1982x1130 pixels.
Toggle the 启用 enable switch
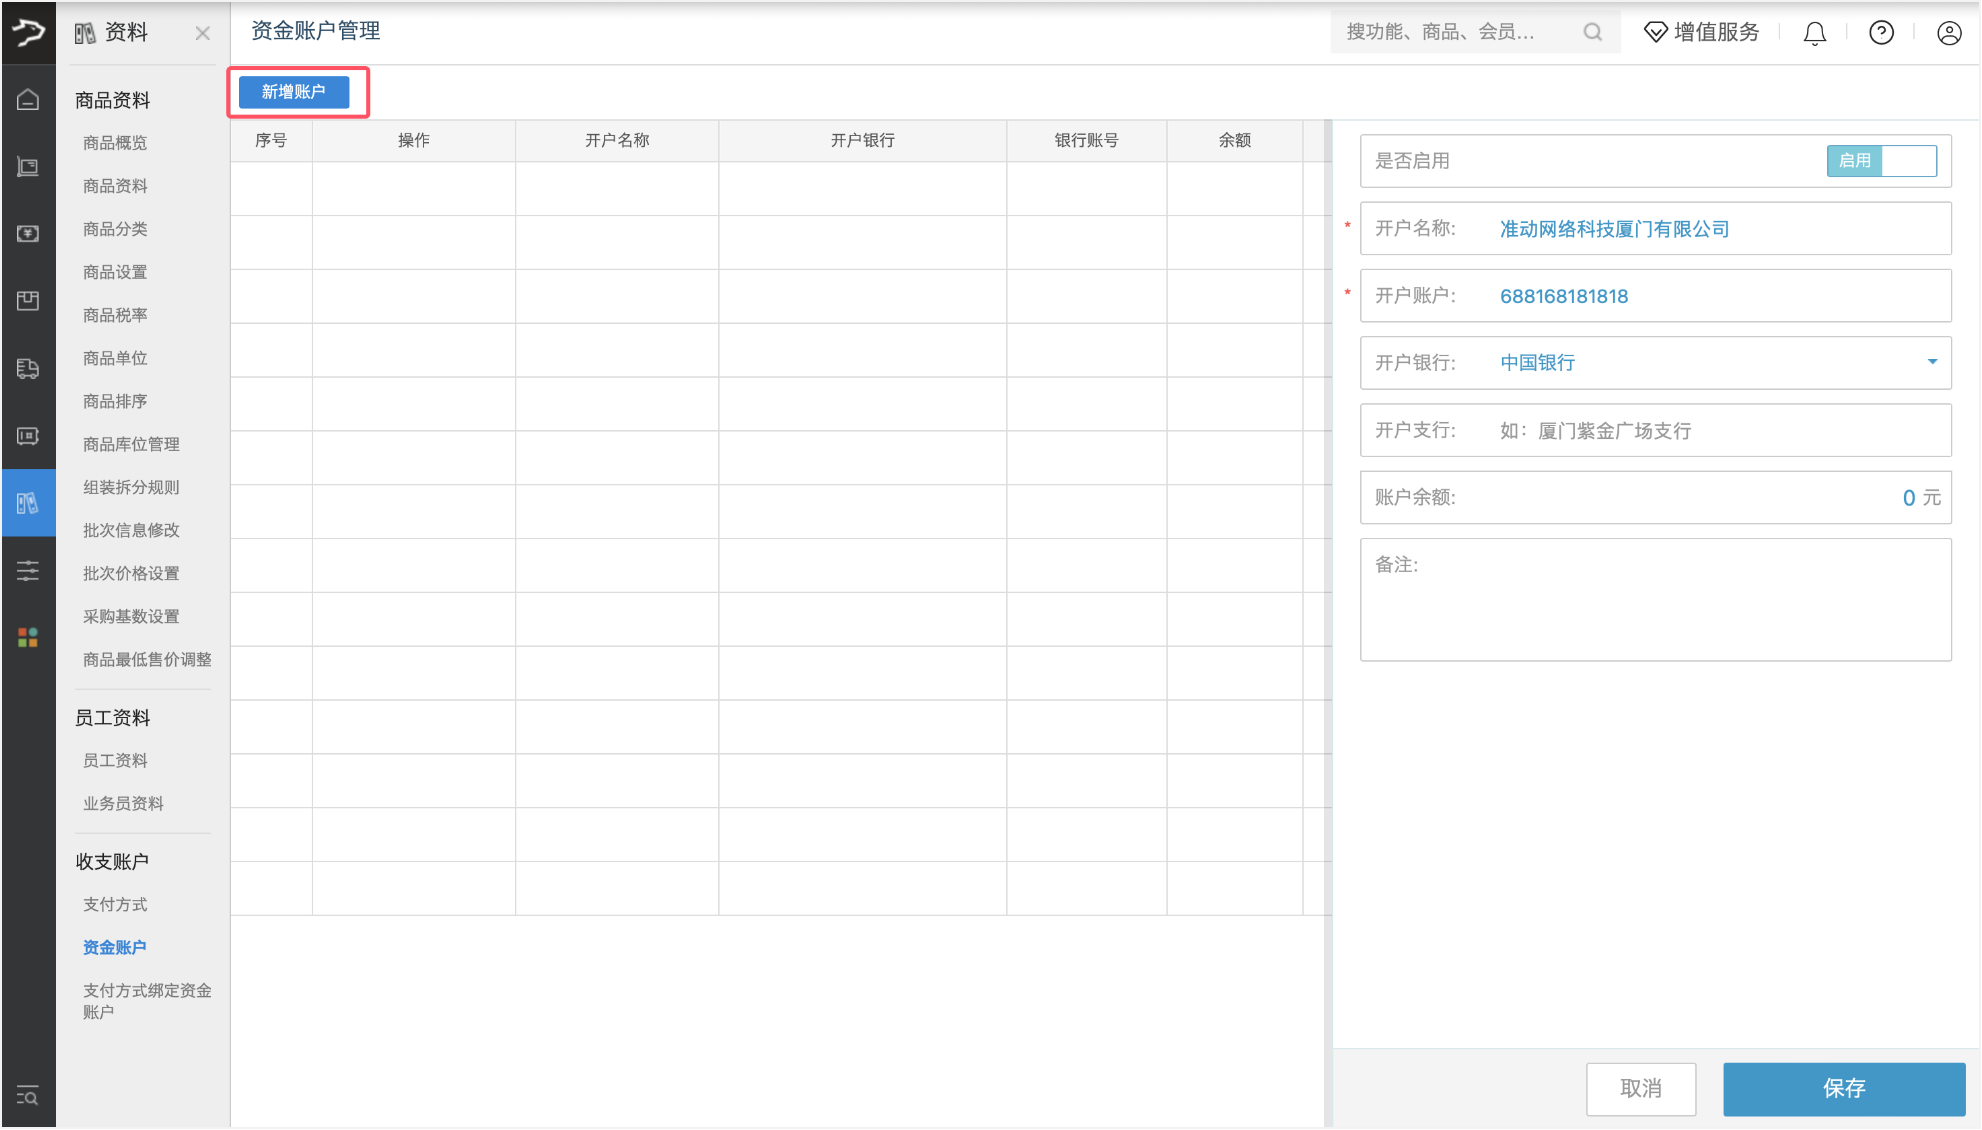1881,161
